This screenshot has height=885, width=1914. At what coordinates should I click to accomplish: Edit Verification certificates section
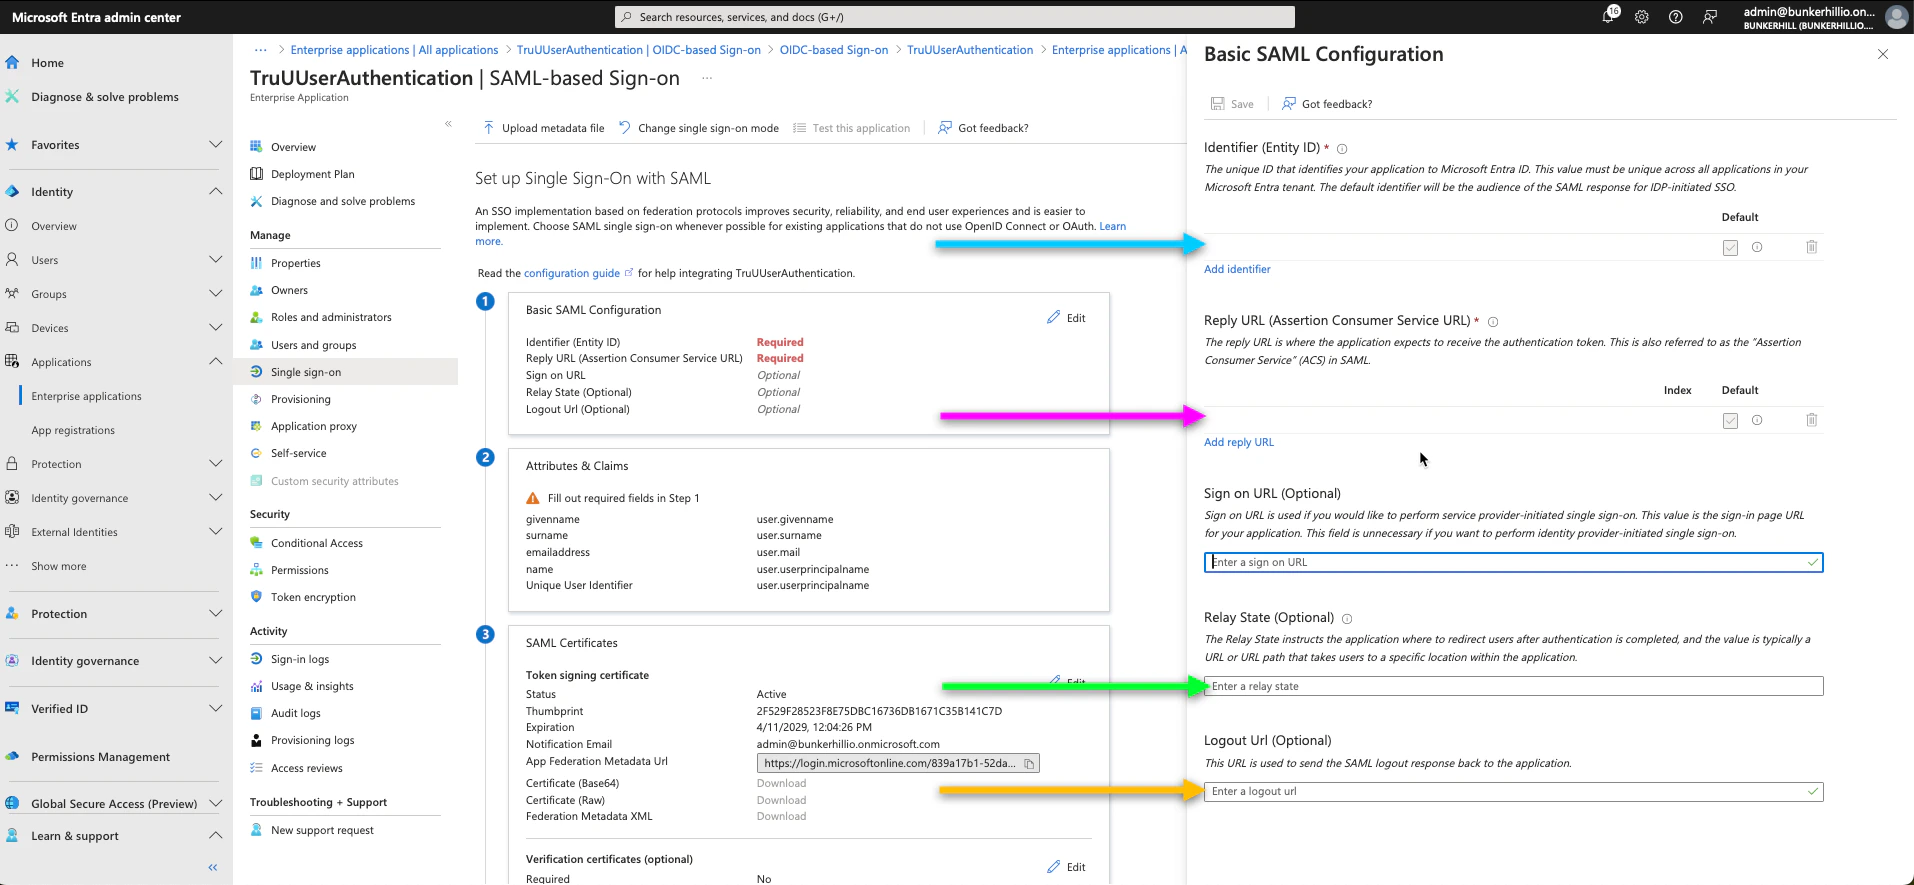coord(1066,867)
